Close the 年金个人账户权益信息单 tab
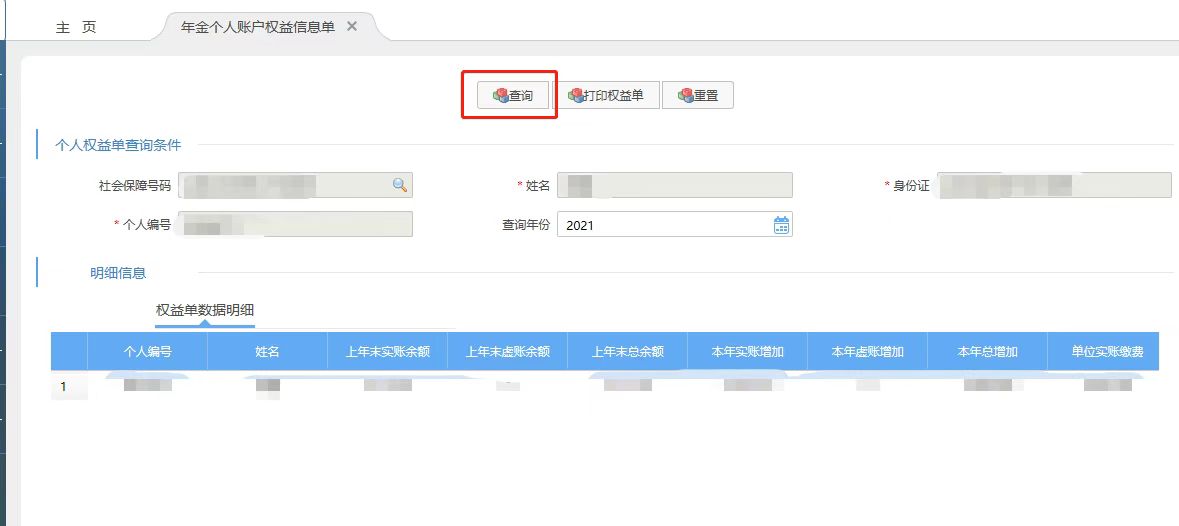This screenshot has width=1179, height=526. tap(352, 27)
